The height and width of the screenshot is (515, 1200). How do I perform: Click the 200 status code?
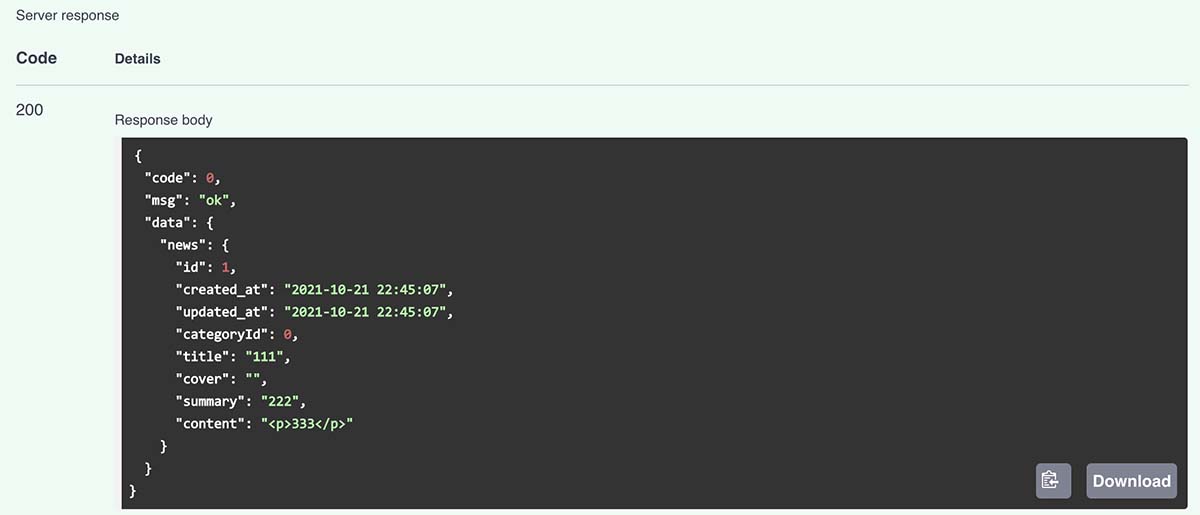click(30, 110)
